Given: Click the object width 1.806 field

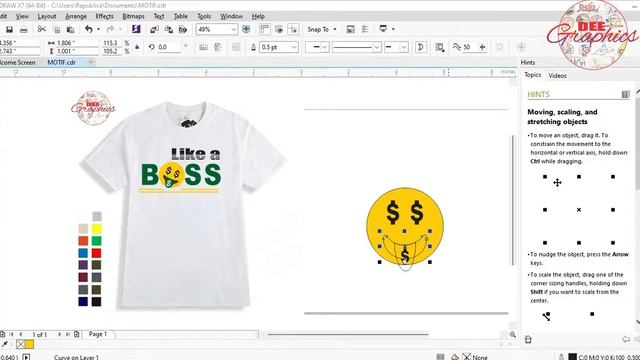Looking at the screenshot, I should click(x=77, y=43).
